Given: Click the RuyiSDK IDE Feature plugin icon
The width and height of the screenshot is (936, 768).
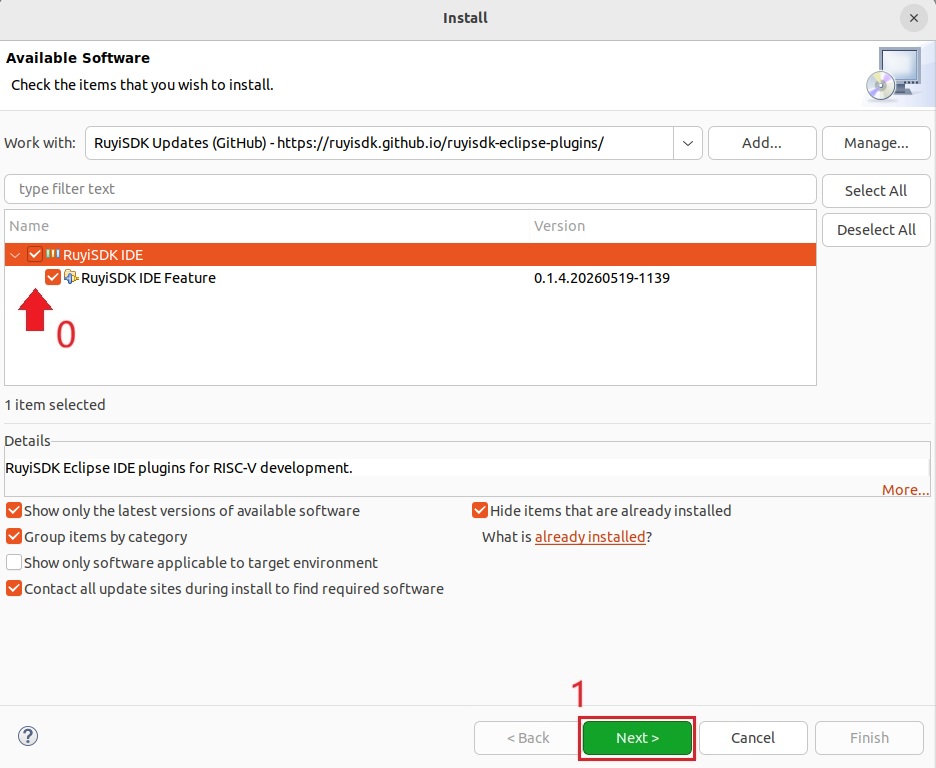Looking at the screenshot, I should click(71, 276).
